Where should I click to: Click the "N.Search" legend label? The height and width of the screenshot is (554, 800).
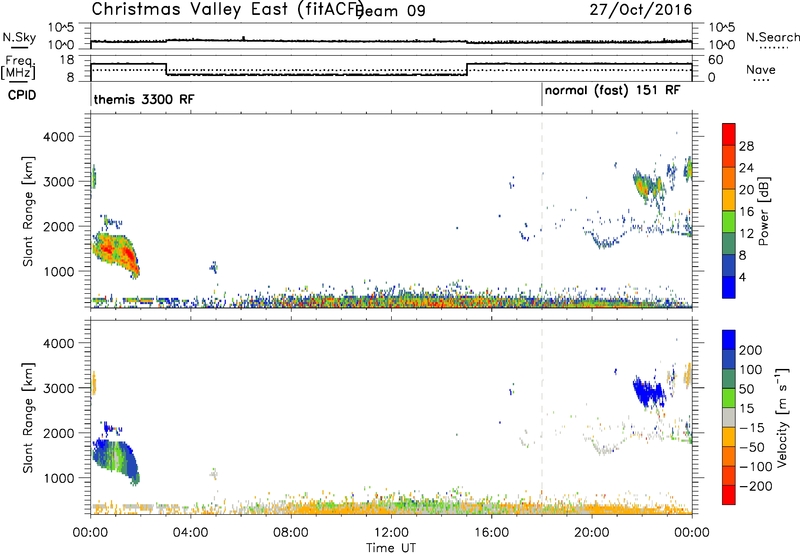pos(772,37)
